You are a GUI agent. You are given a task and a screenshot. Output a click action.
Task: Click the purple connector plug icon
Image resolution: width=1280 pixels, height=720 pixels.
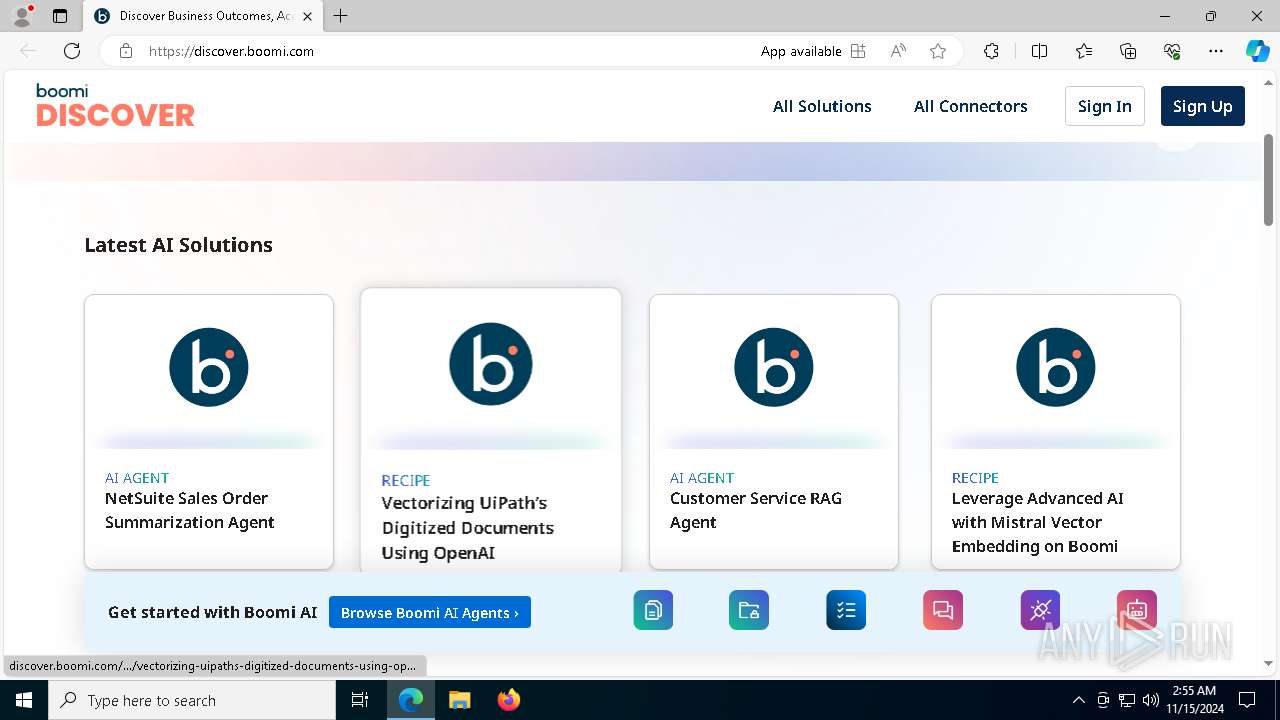(1040, 610)
